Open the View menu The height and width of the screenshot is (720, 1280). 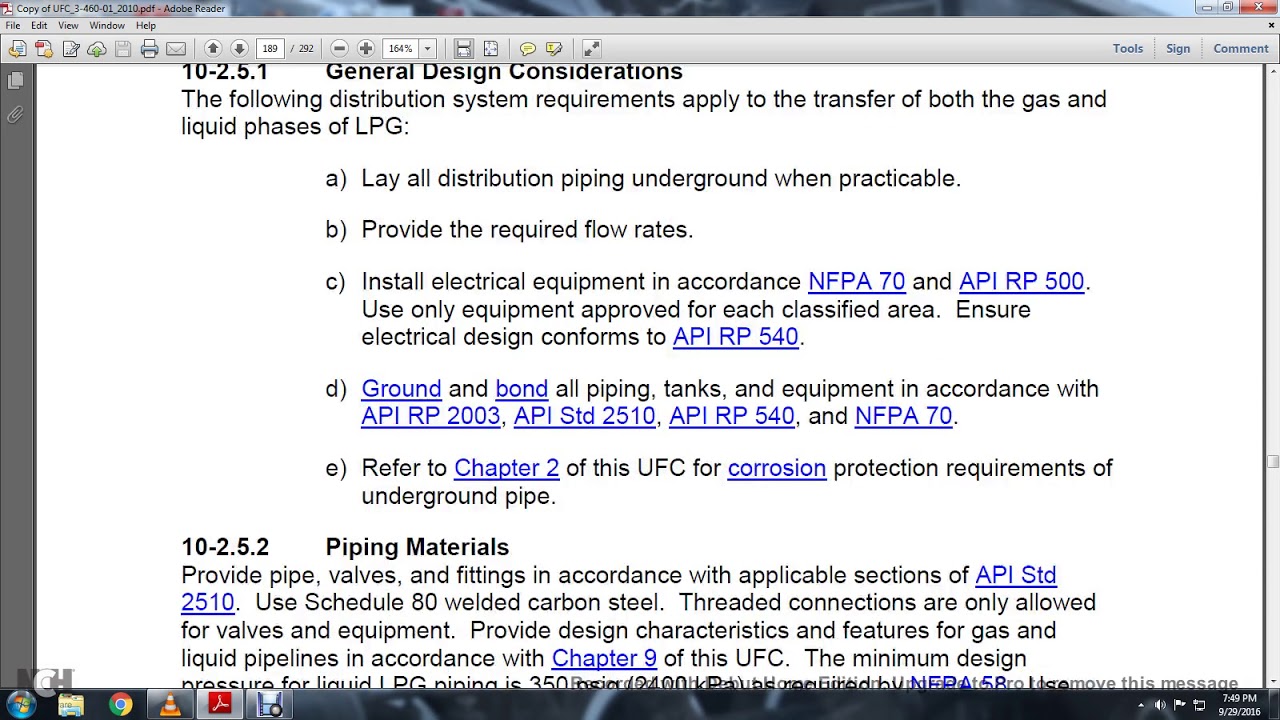pos(68,25)
